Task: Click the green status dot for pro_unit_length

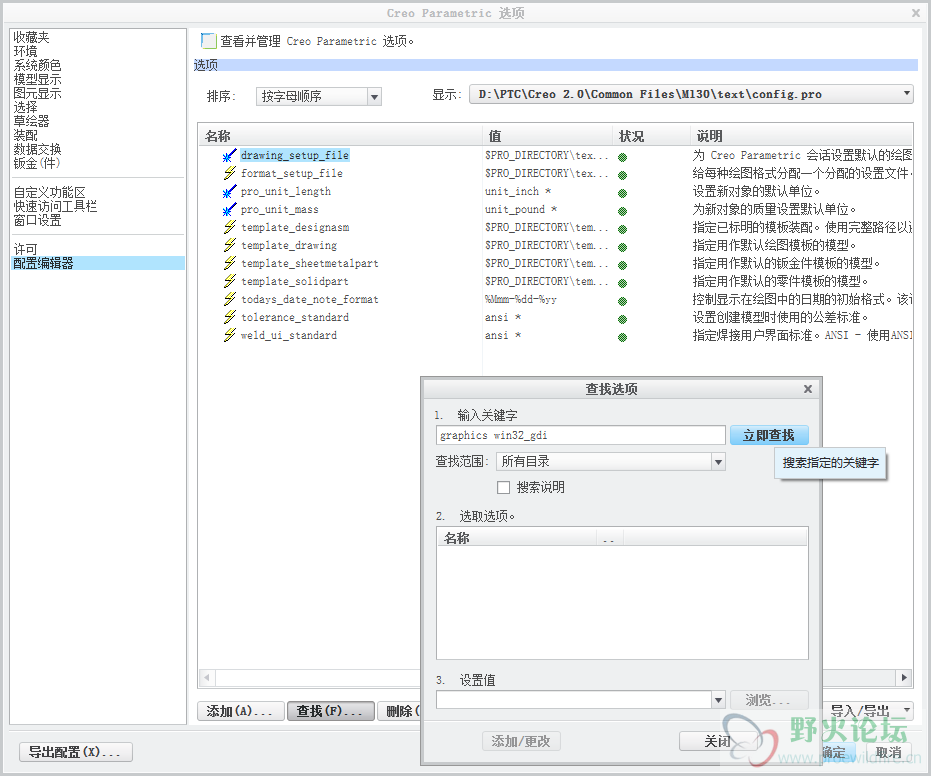Action: (622, 193)
